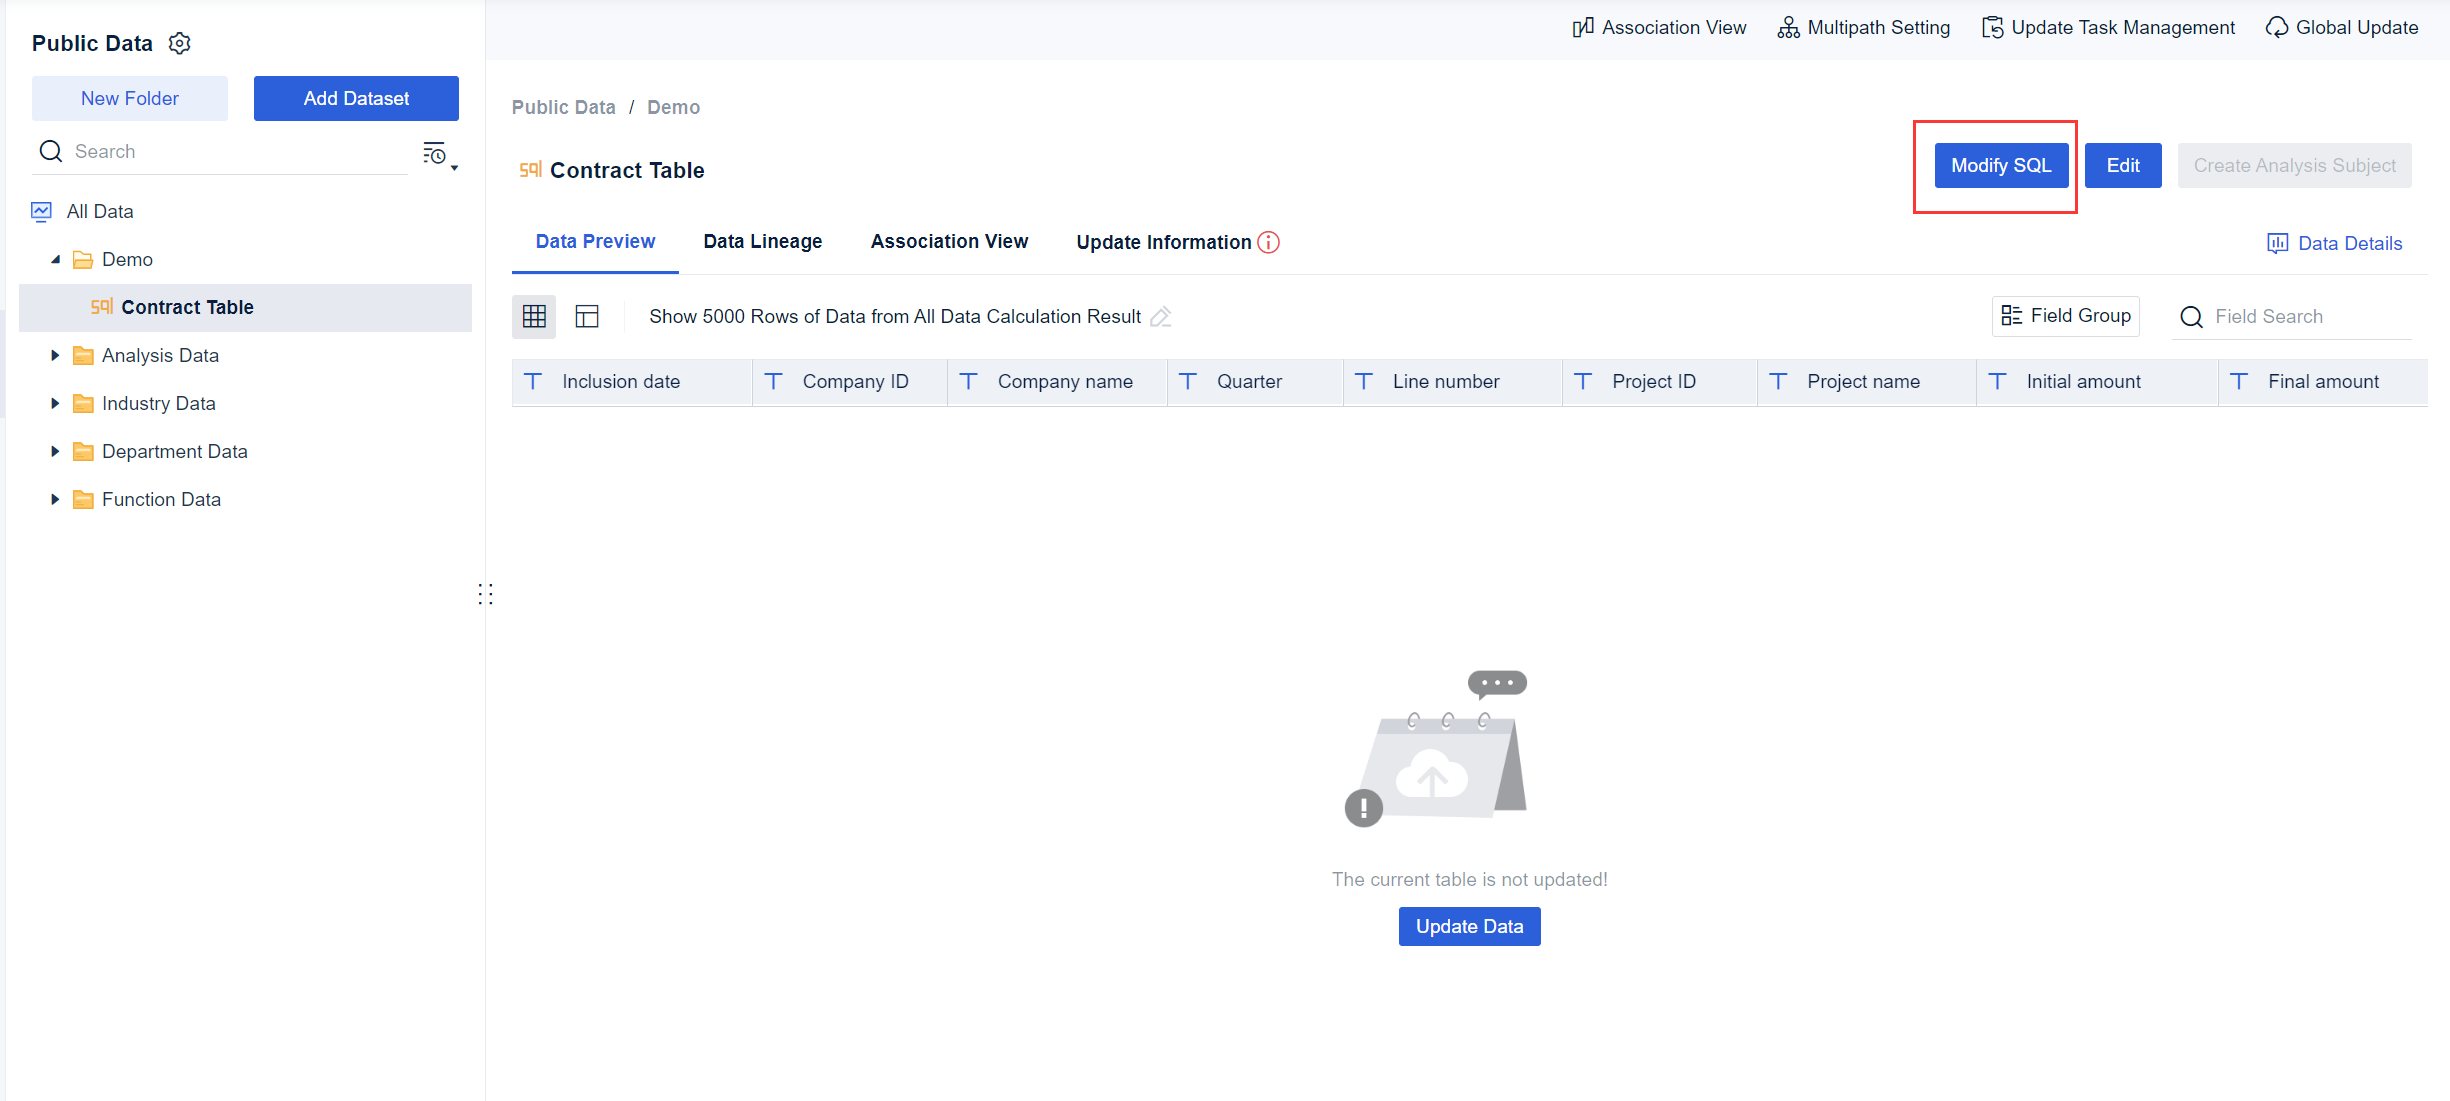The height and width of the screenshot is (1101, 2450).
Task: Expand the Function Data folder
Action: click(55, 500)
